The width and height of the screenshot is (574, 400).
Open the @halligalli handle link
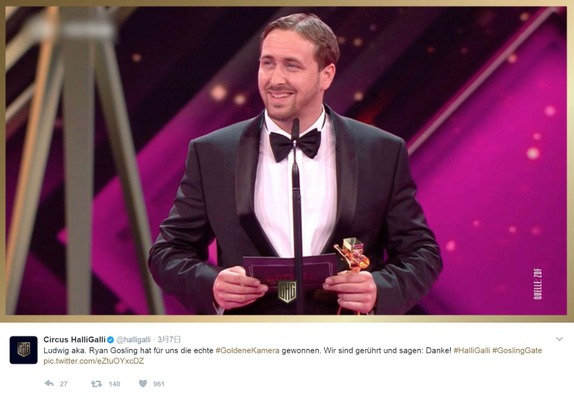point(134,340)
